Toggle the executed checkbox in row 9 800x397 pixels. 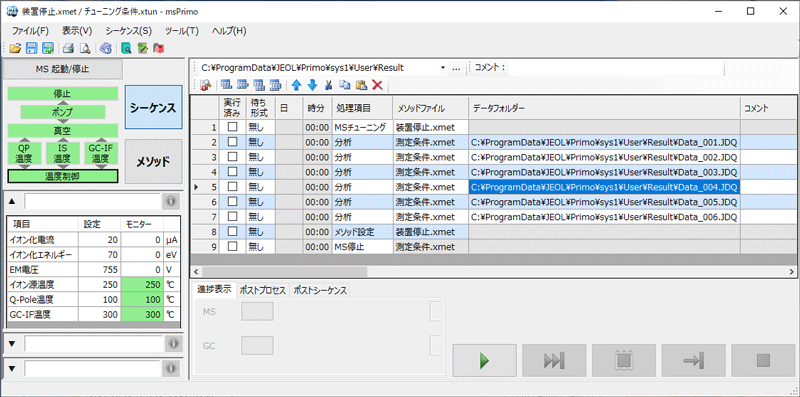click(233, 246)
